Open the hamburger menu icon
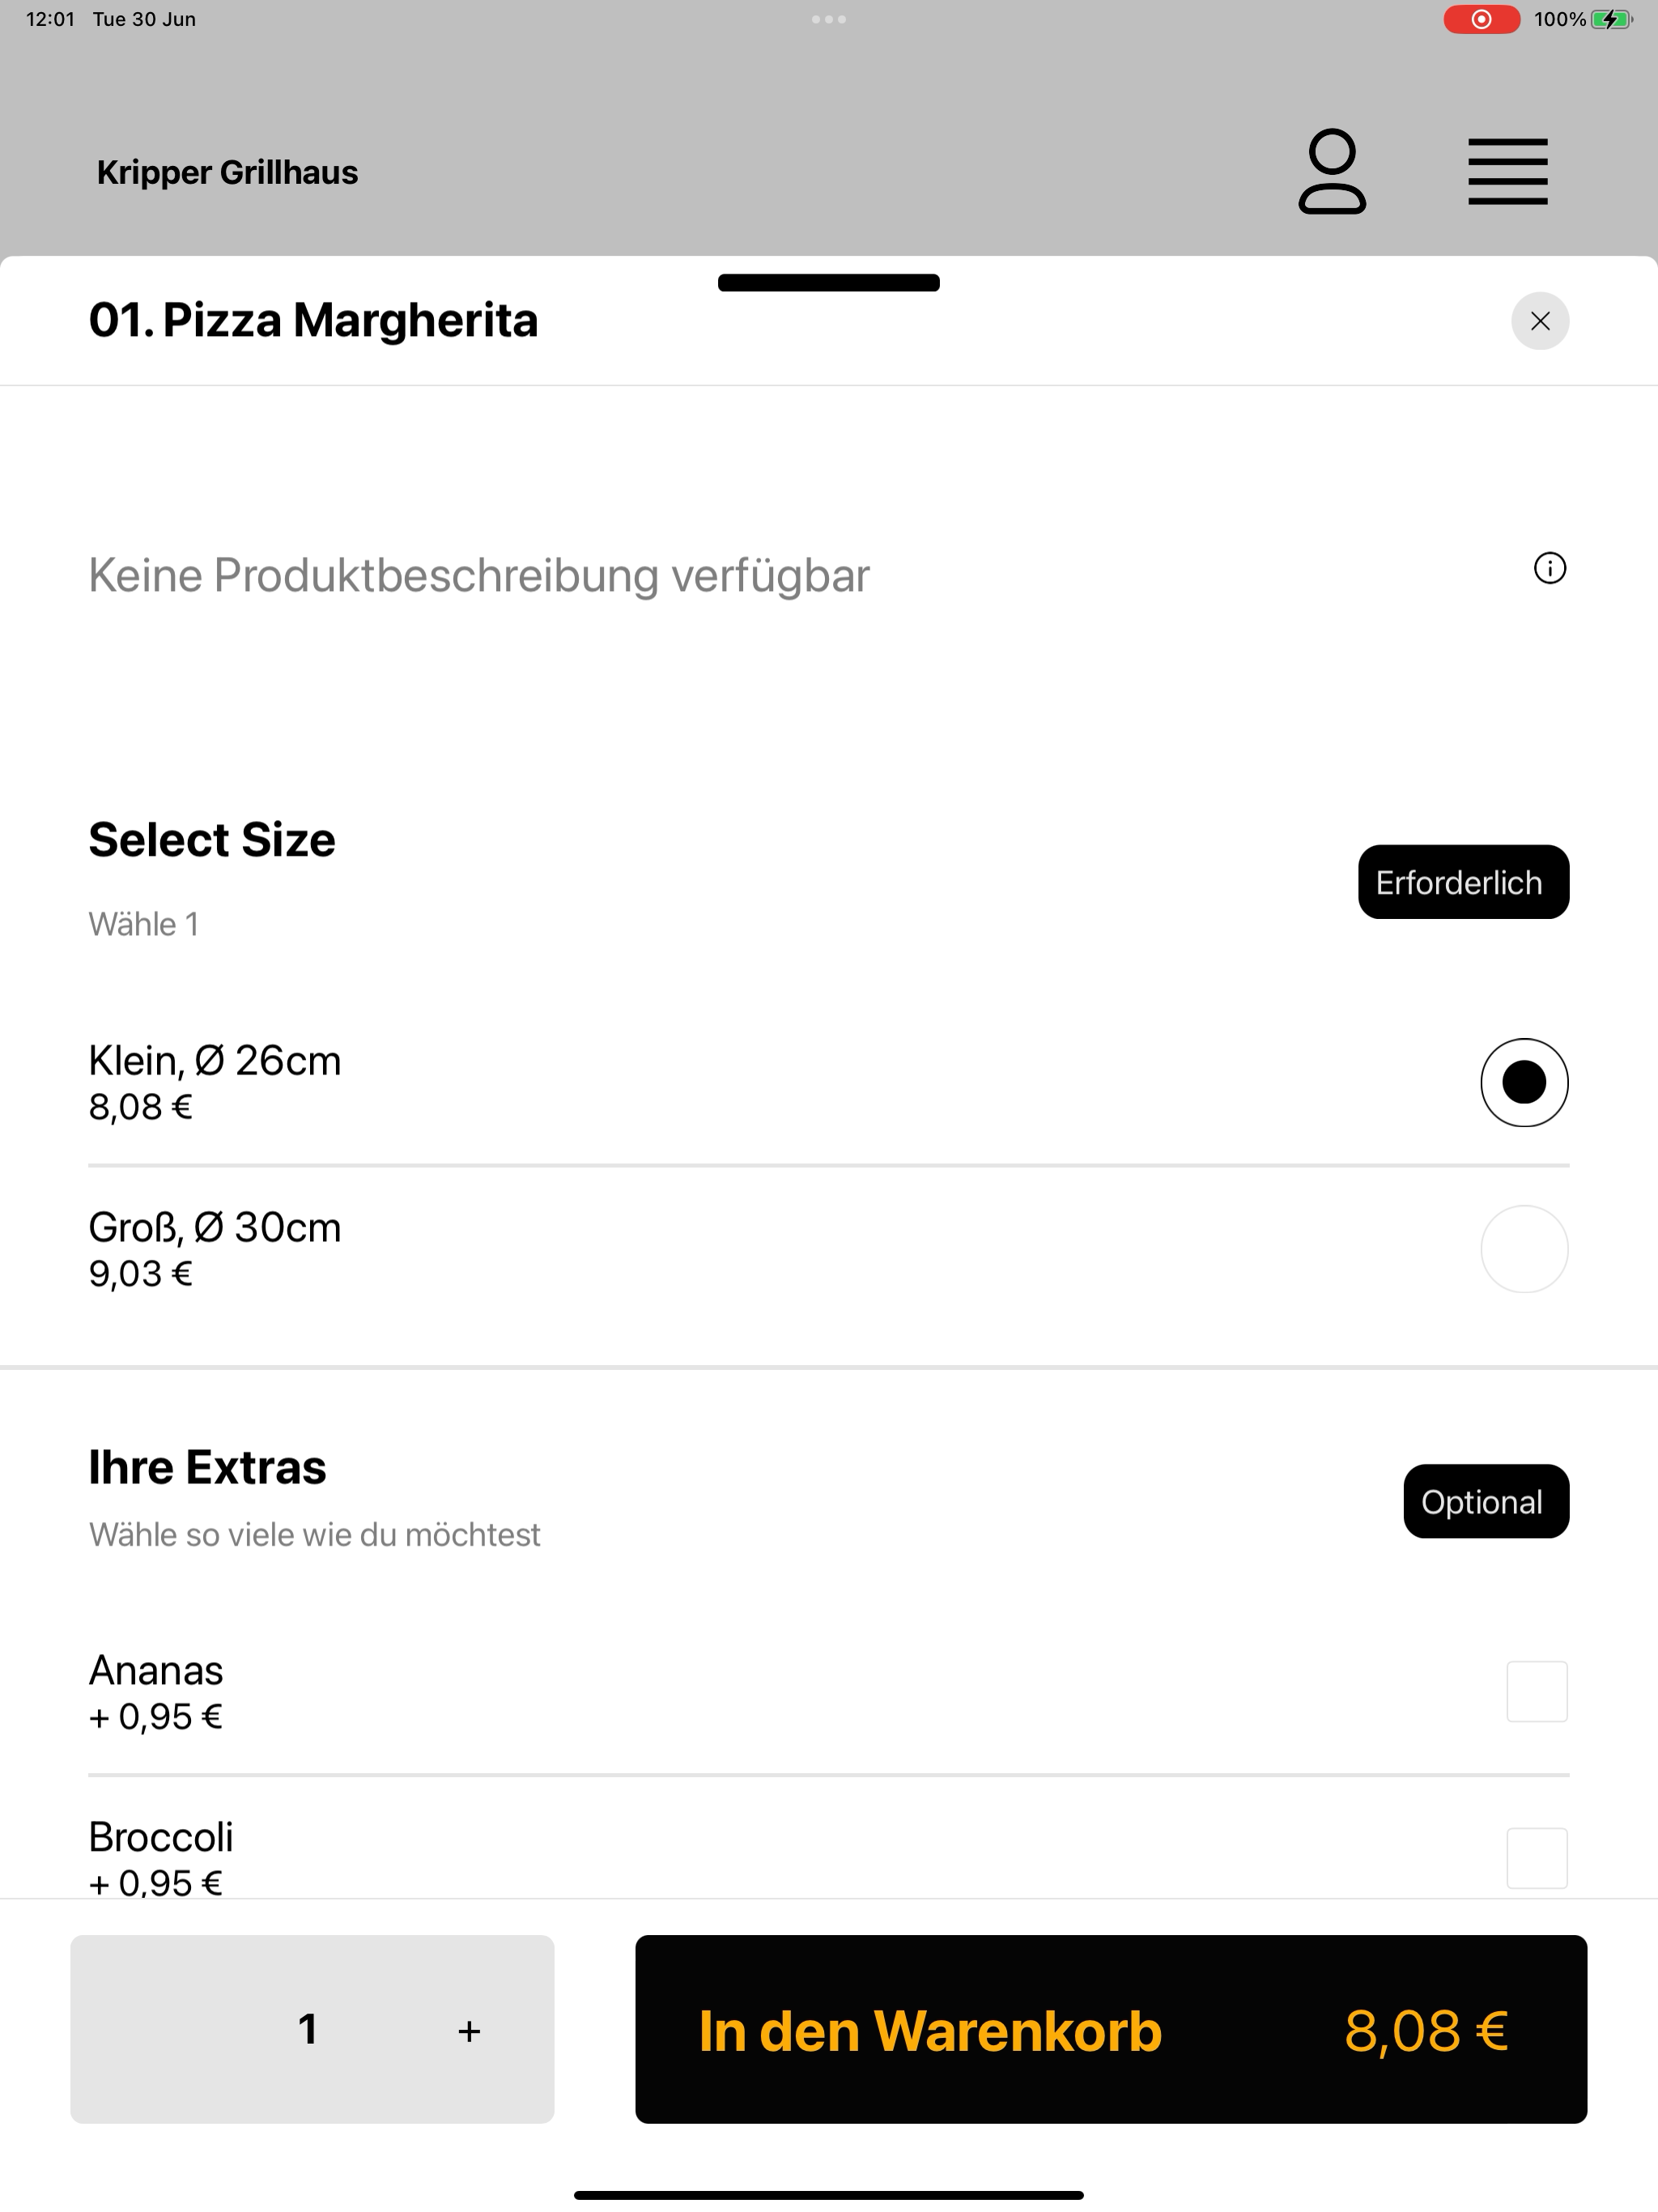The width and height of the screenshot is (1658, 2212). coord(1507,172)
